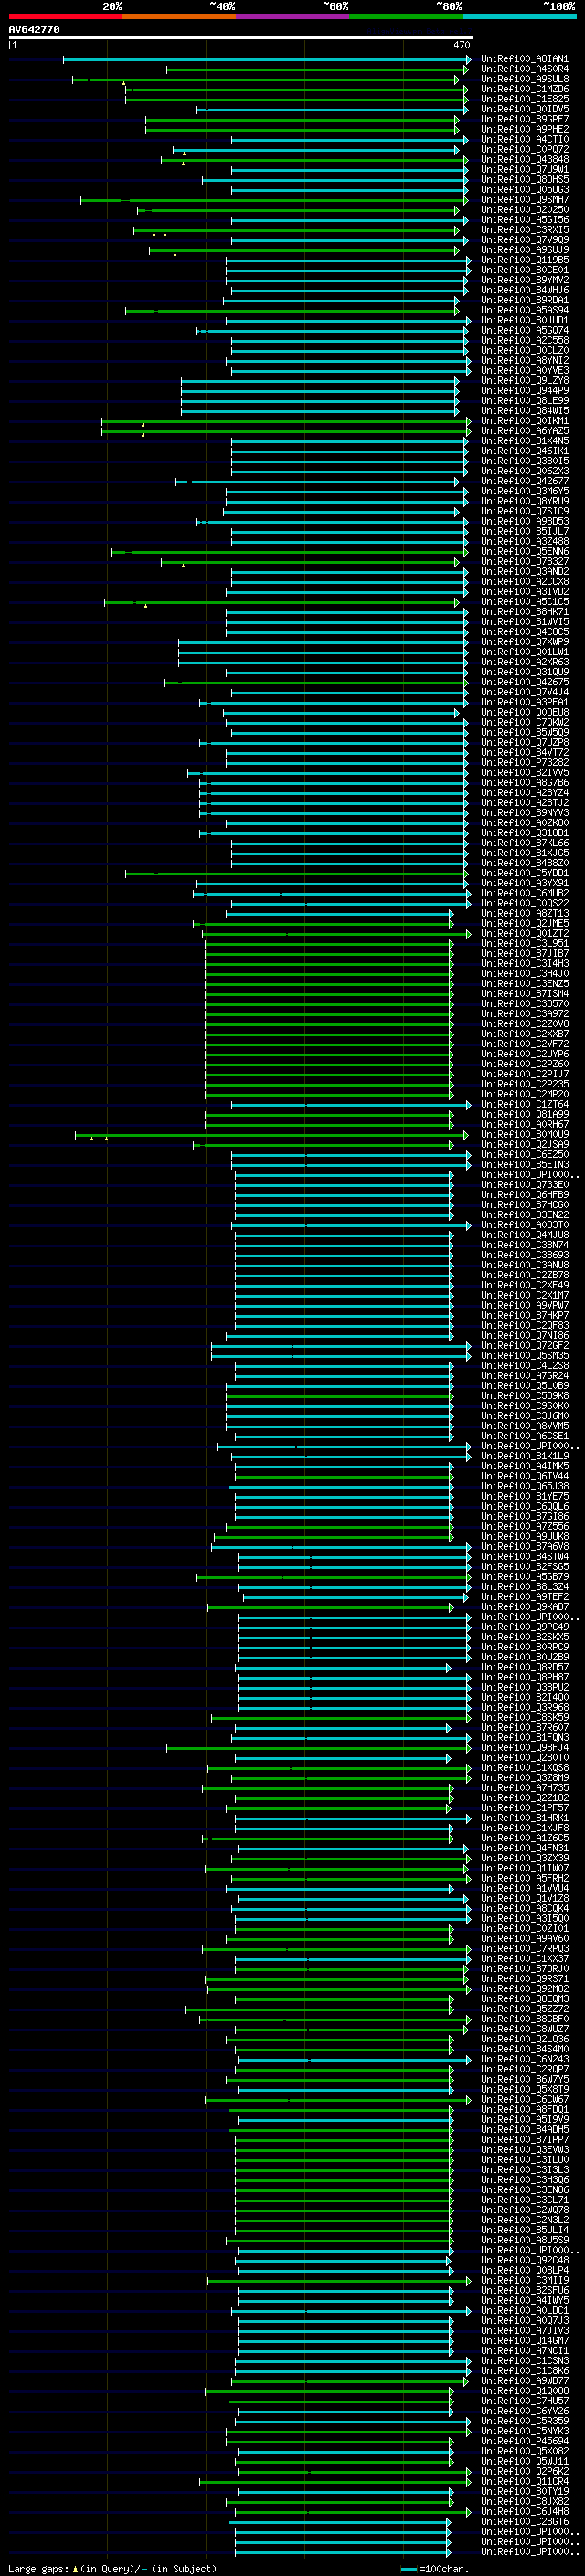Click the hit label UniRef100_B0CE01
The width and height of the screenshot is (585, 2576).
click(x=525, y=270)
